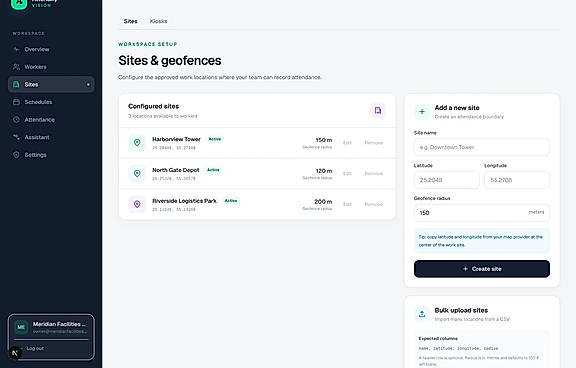Click the Riverside Logistics Park name
Viewport: 576px width, 368px height.
[184, 201]
